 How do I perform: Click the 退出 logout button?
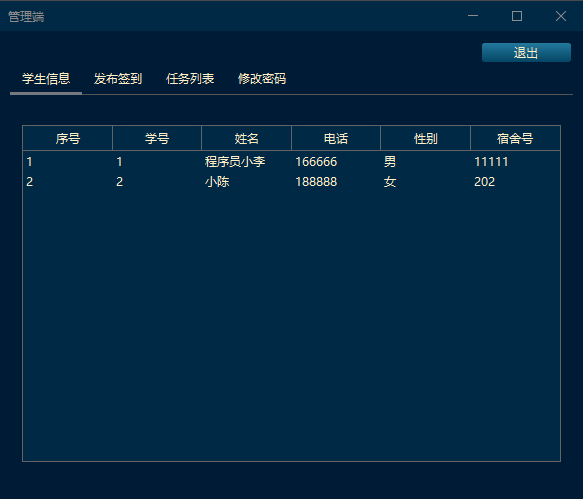[x=526, y=52]
